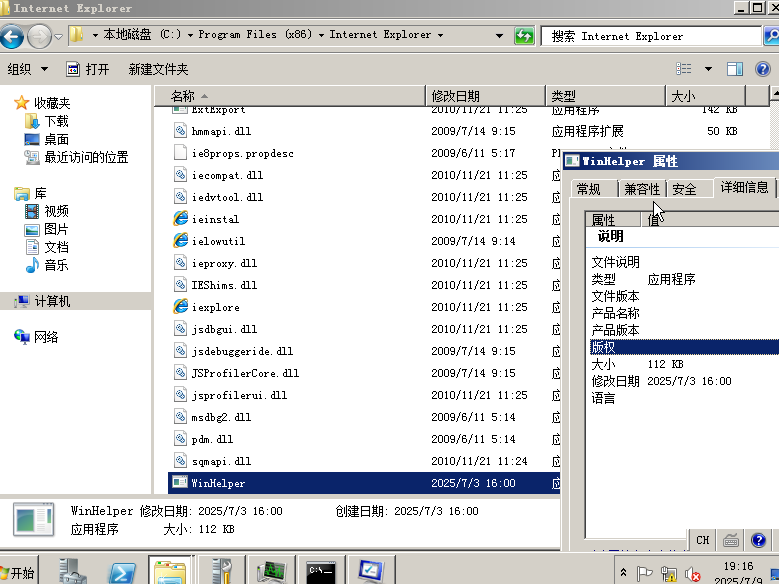Click the search magnifier icon
The image size is (779, 584).
tap(772, 36)
